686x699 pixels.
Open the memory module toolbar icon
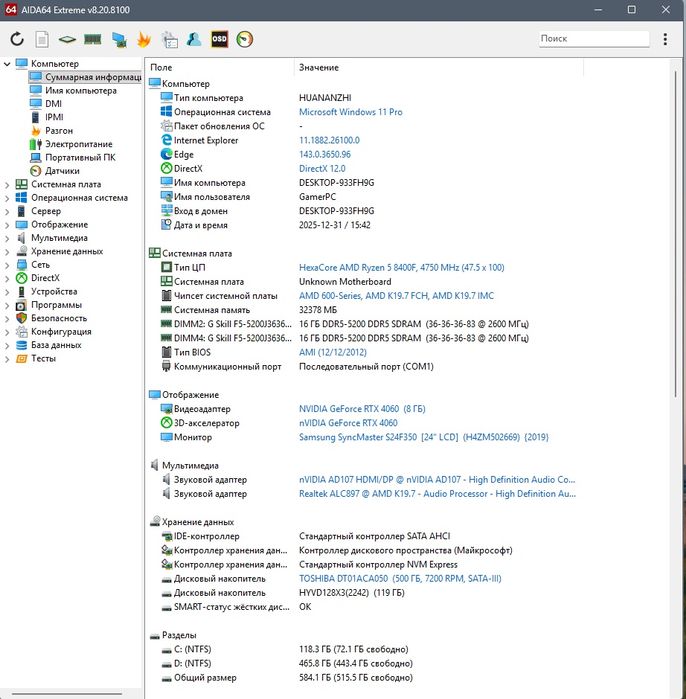pos(92,39)
